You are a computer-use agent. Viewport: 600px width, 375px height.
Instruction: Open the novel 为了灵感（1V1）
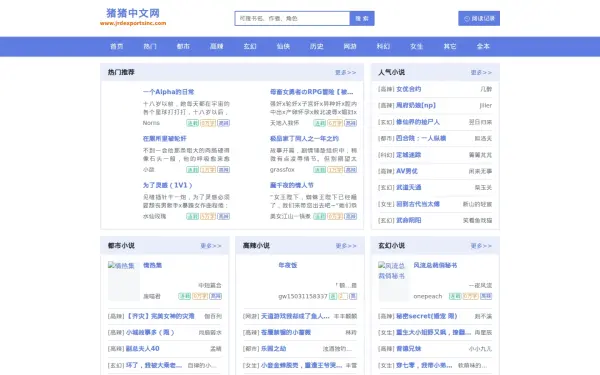pyautogui.click(x=168, y=185)
